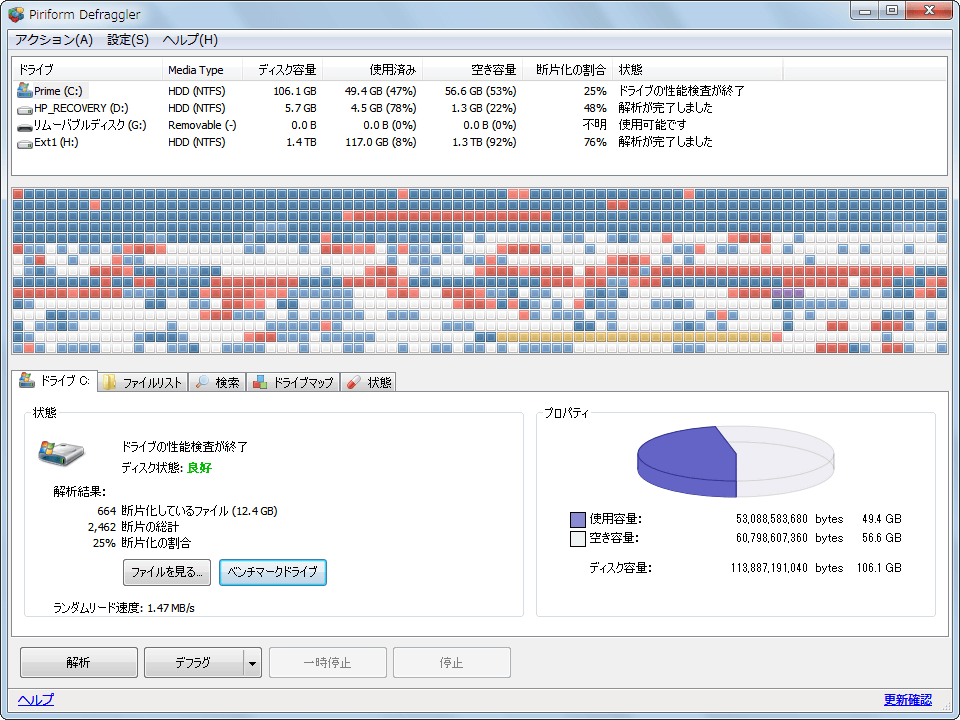This screenshot has width=960, height=720.
Task: Click the ドライブ C: tab icon
Action: click(27, 380)
